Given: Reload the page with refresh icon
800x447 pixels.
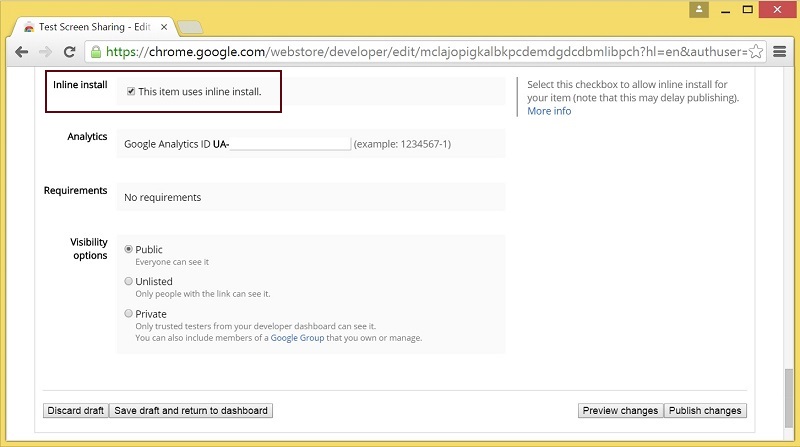Looking at the screenshot, I should click(70, 51).
